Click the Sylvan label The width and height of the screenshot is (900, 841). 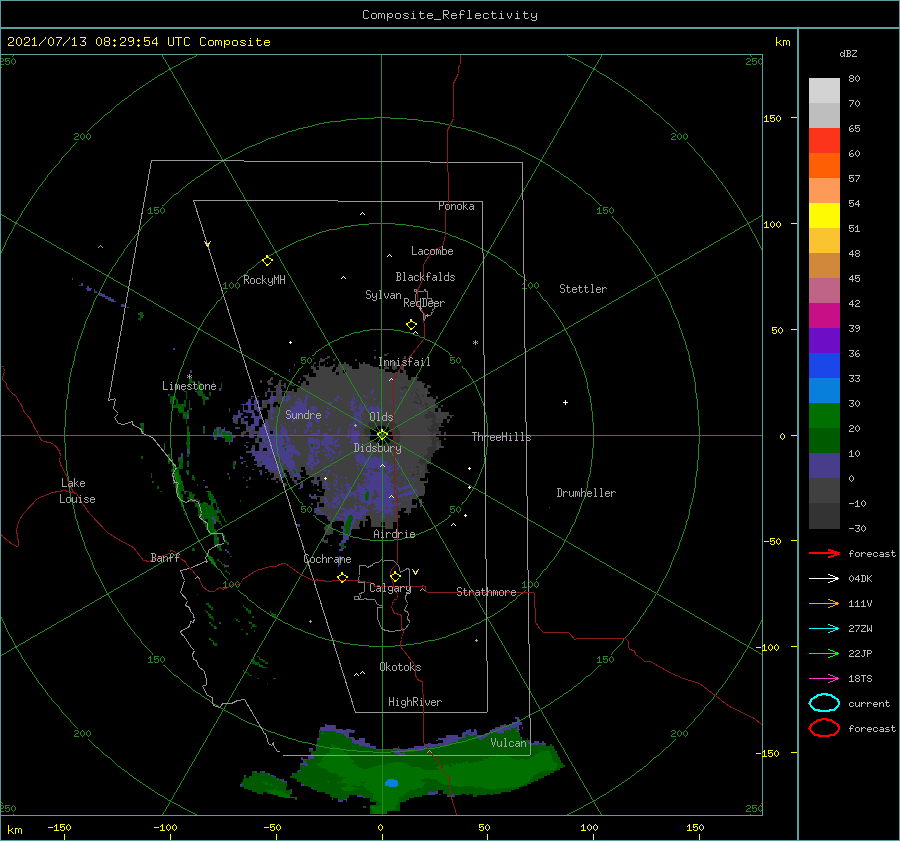pos(383,295)
